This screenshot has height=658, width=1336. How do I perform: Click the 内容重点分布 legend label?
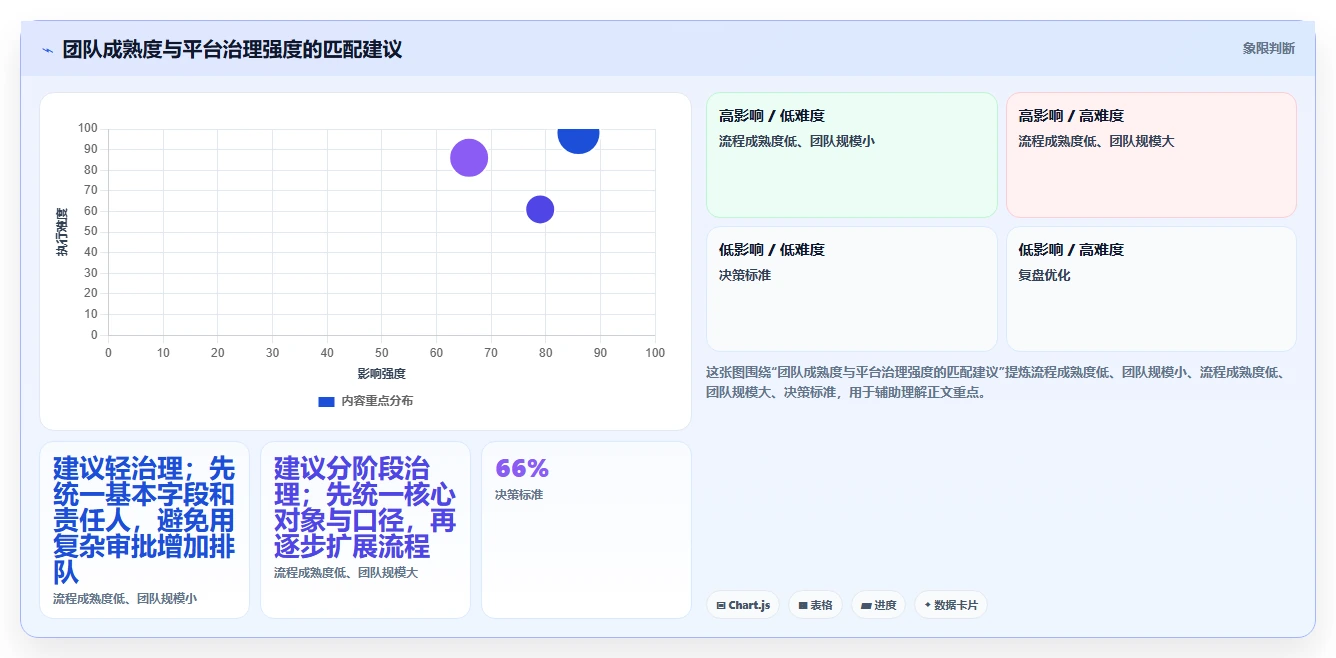point(377,401)
